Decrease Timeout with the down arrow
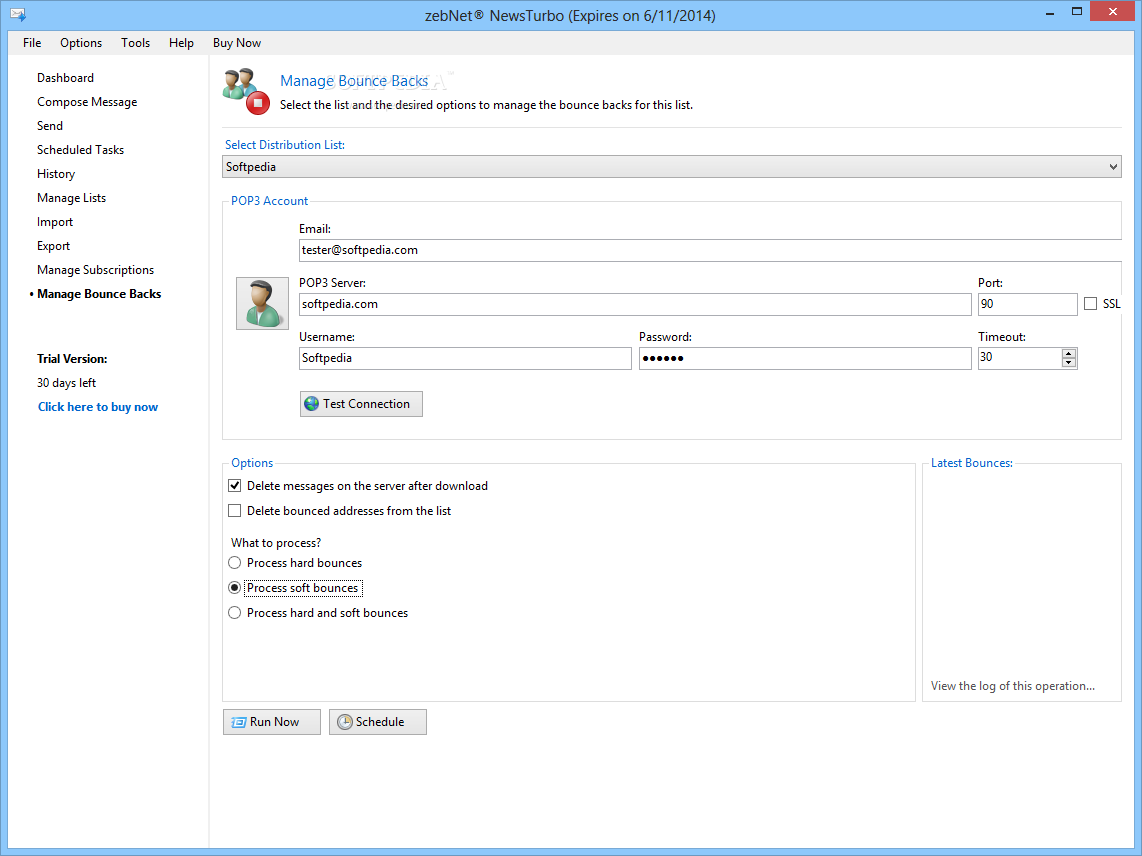This screenshot has height=856, width=1142. pyautogui.click(x=1068, y=363)
